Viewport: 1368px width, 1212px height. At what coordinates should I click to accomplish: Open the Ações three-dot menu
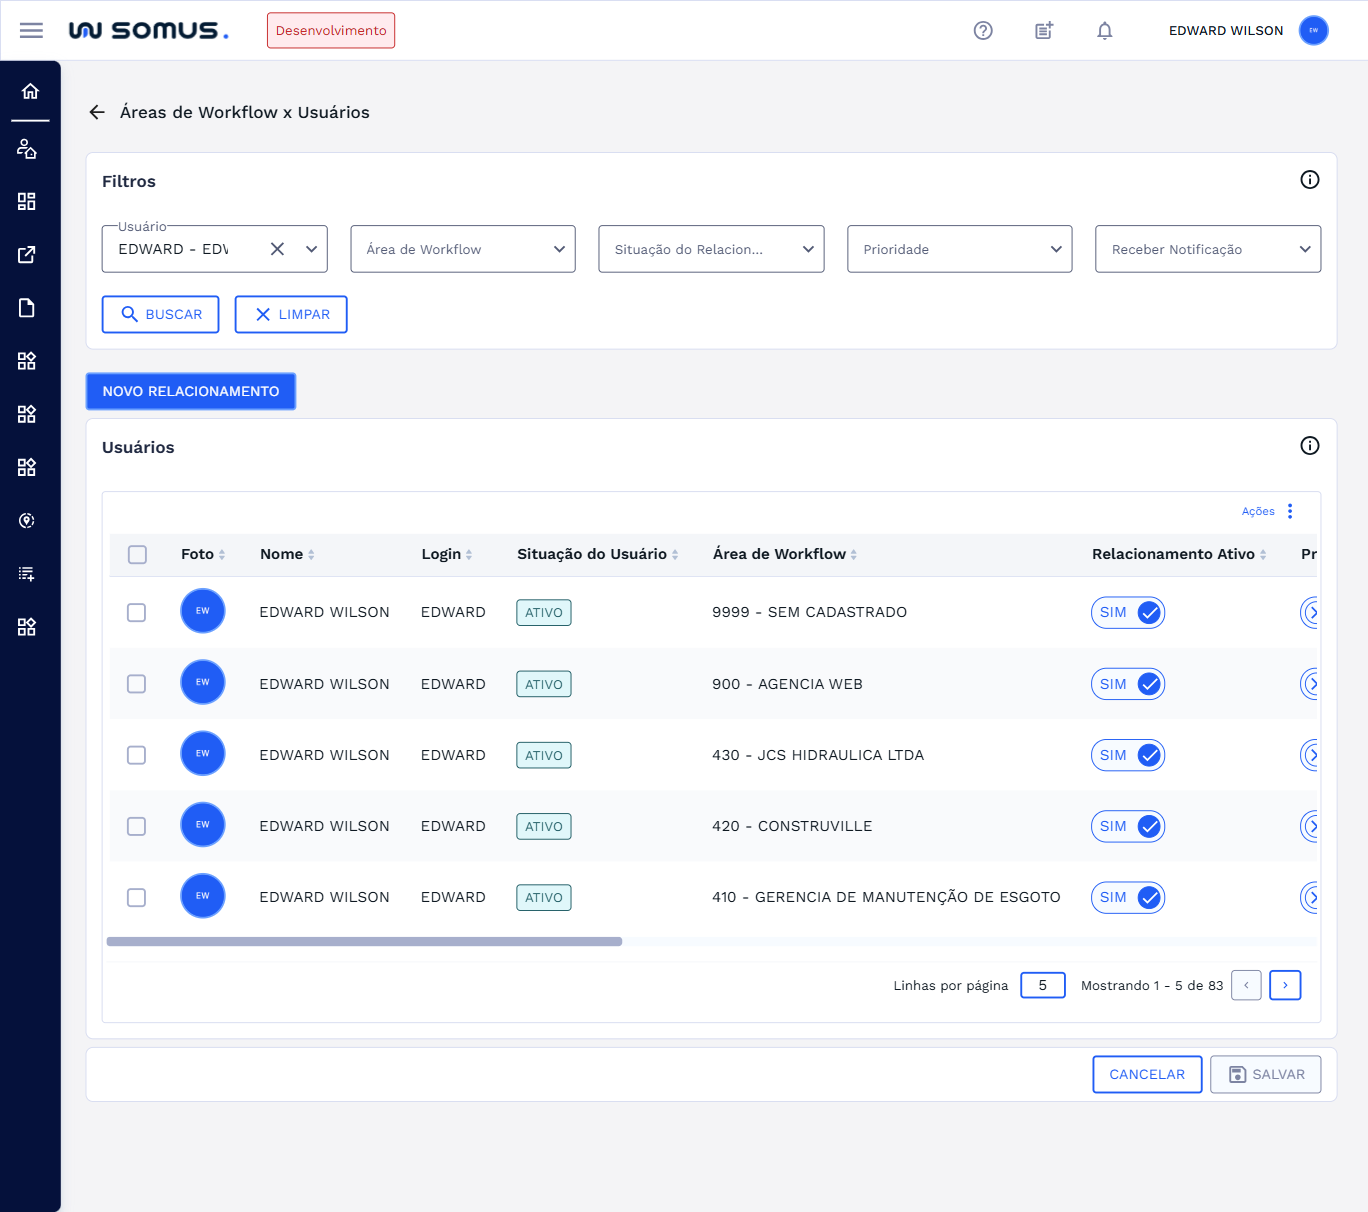[x=1290, y=511]
